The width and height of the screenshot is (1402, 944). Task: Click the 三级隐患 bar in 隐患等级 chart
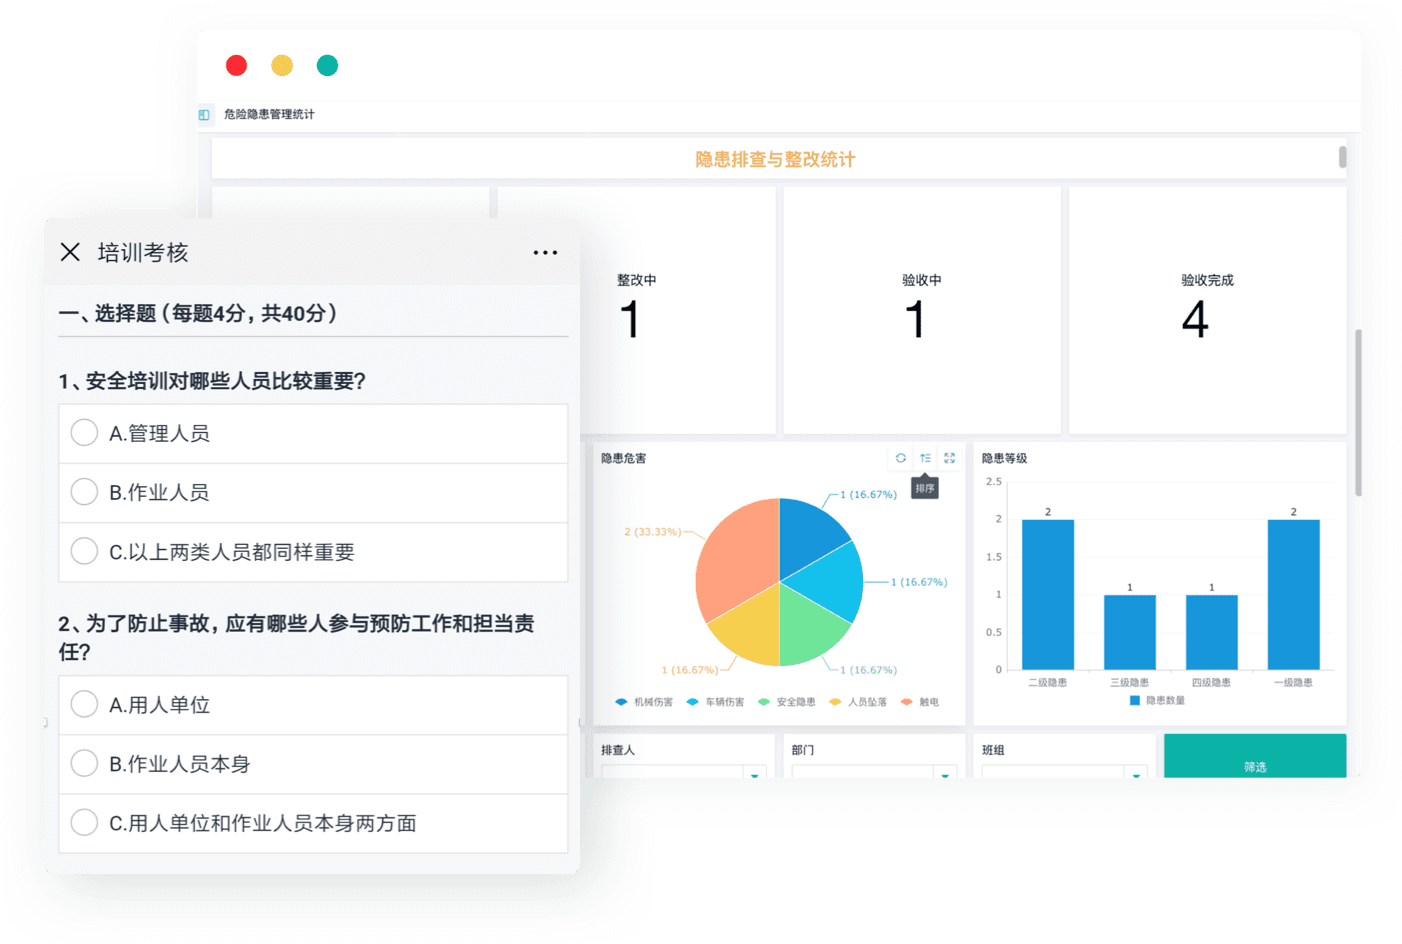point(1130,632)
